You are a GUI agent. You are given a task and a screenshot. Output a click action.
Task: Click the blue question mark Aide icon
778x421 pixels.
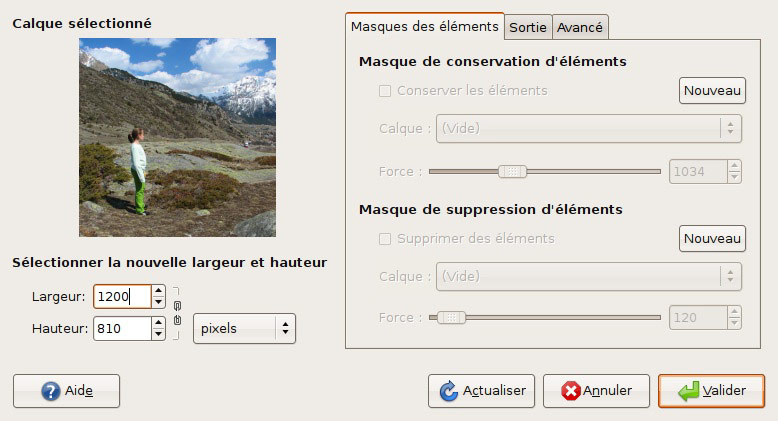[51, 391]
